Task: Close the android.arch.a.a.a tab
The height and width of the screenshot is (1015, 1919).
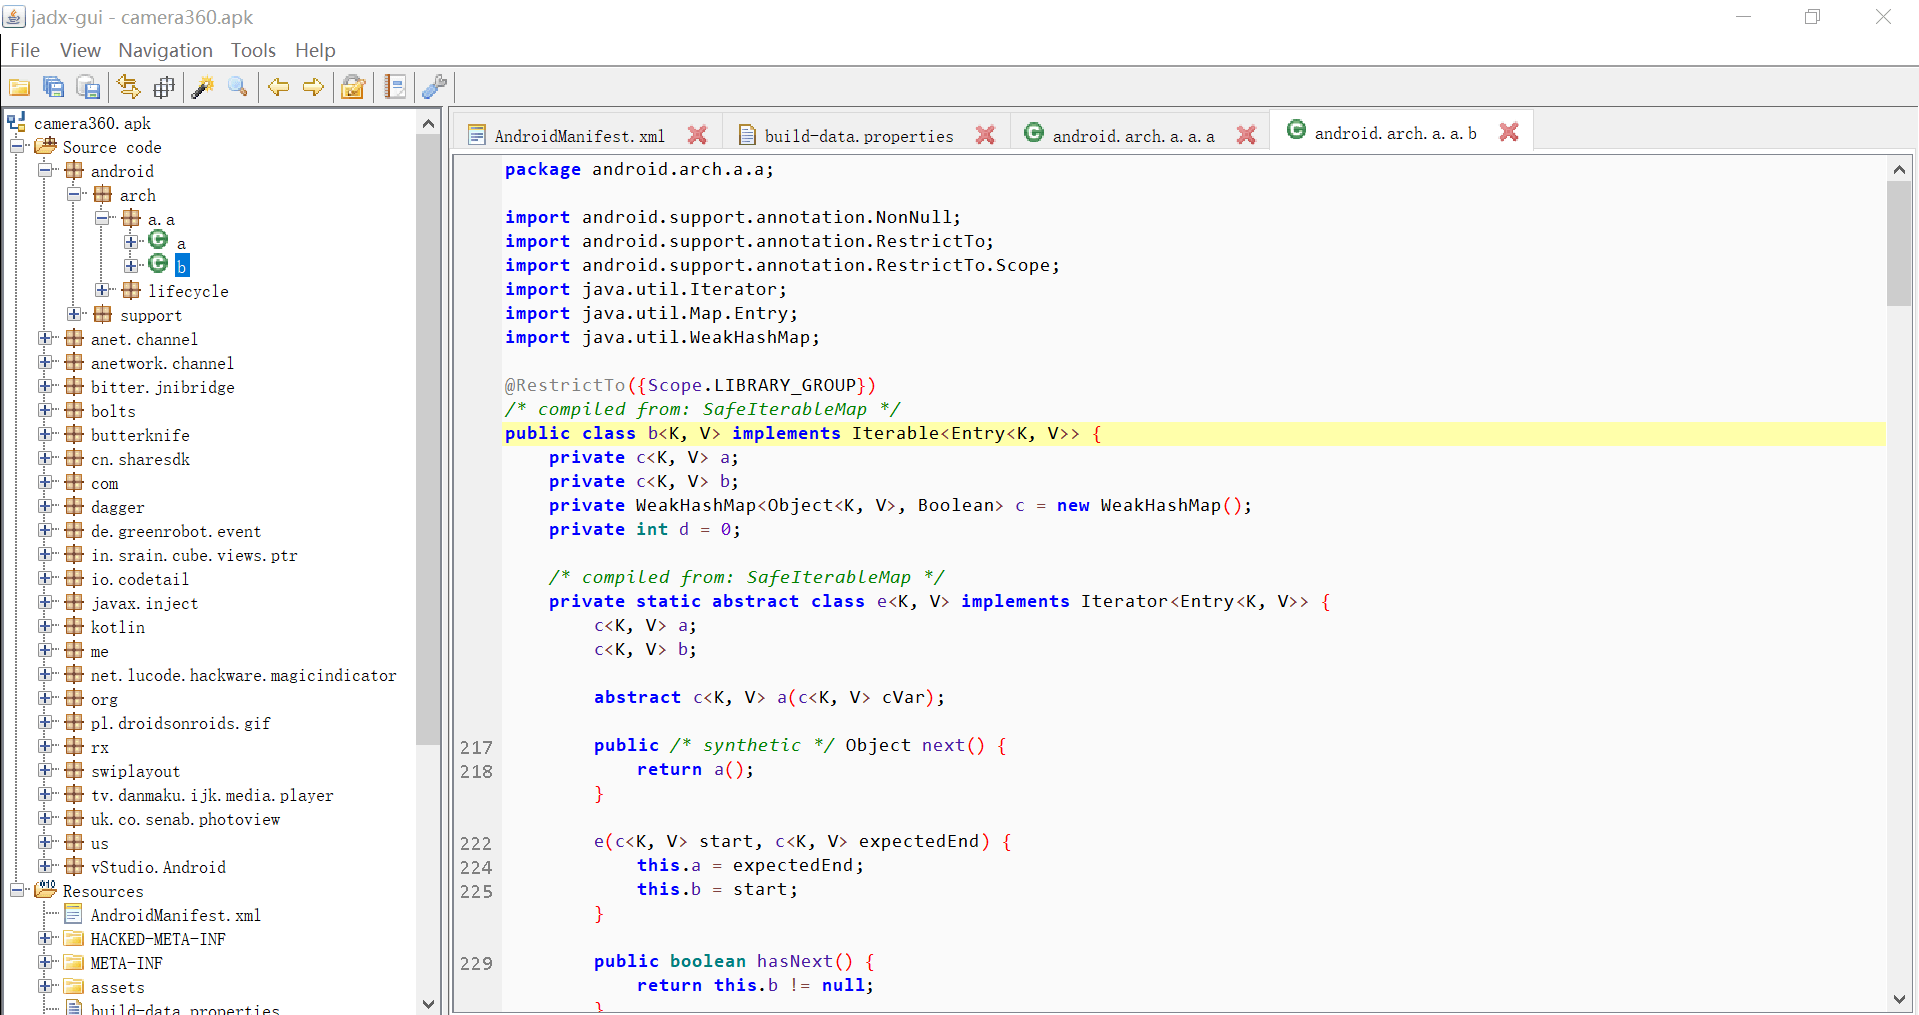Action: (x=1246, y=135)
